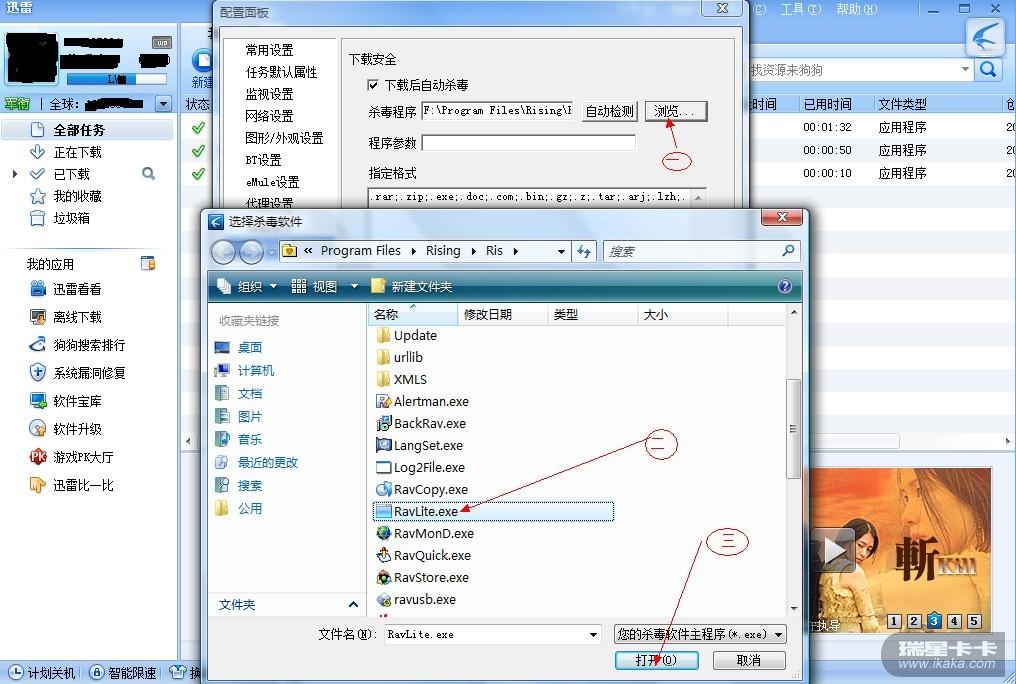Open 帮助(H) menu in Xunlei

pyautogui.click(x=857, y=9)
